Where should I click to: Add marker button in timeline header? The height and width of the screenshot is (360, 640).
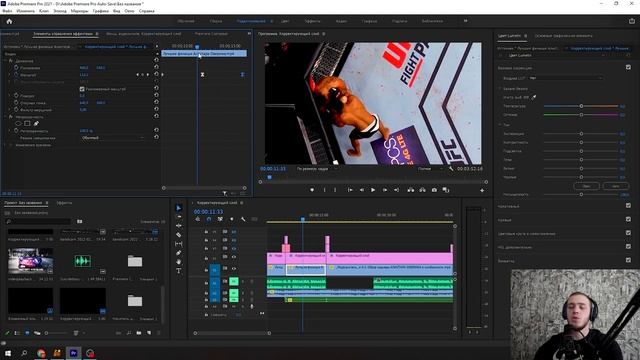click(231, 219)
